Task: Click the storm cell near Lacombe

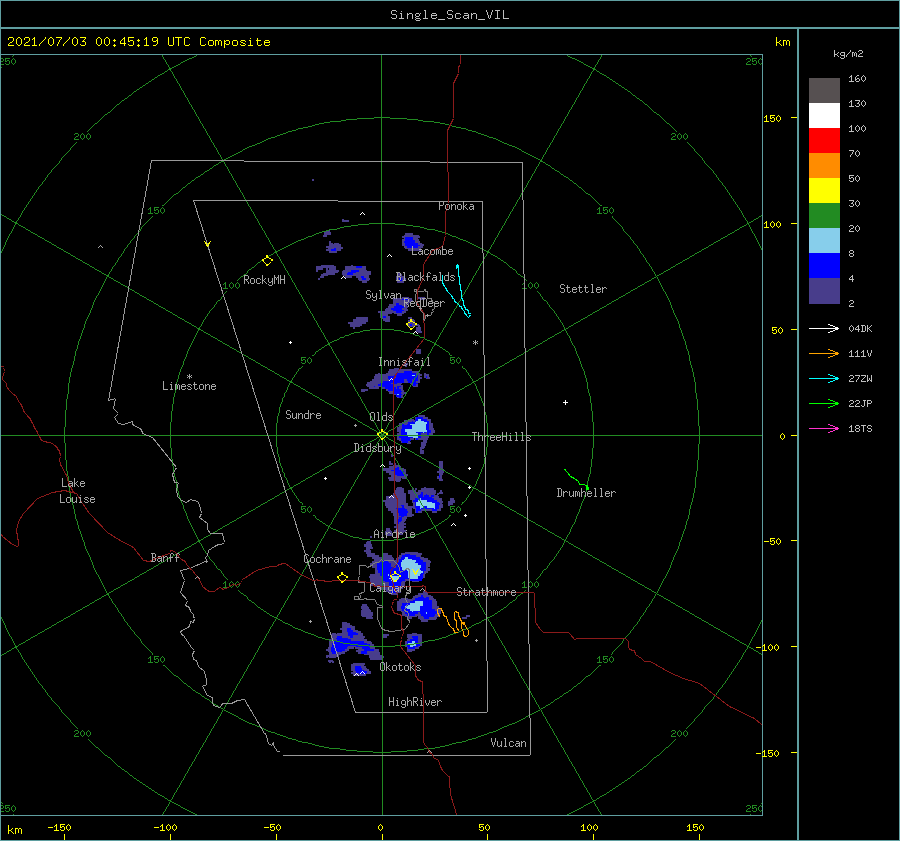Action: coord(411,242)
